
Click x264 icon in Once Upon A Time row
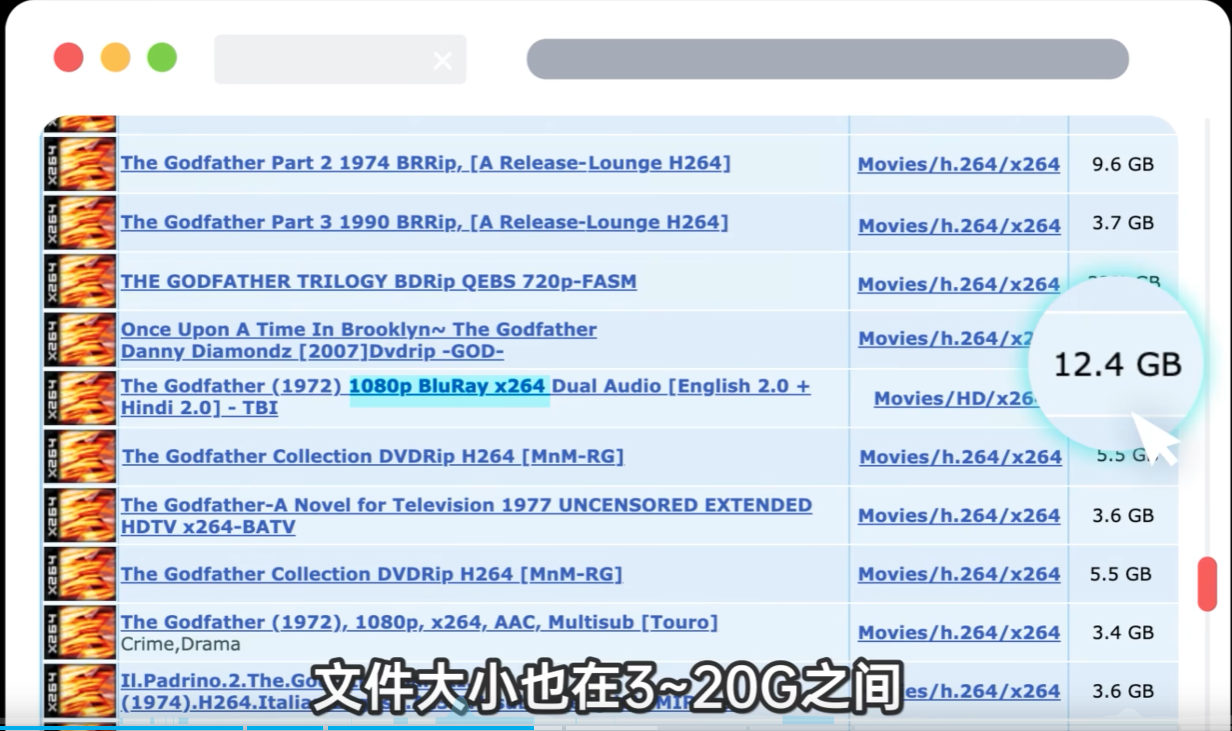[x=80, y=340]
